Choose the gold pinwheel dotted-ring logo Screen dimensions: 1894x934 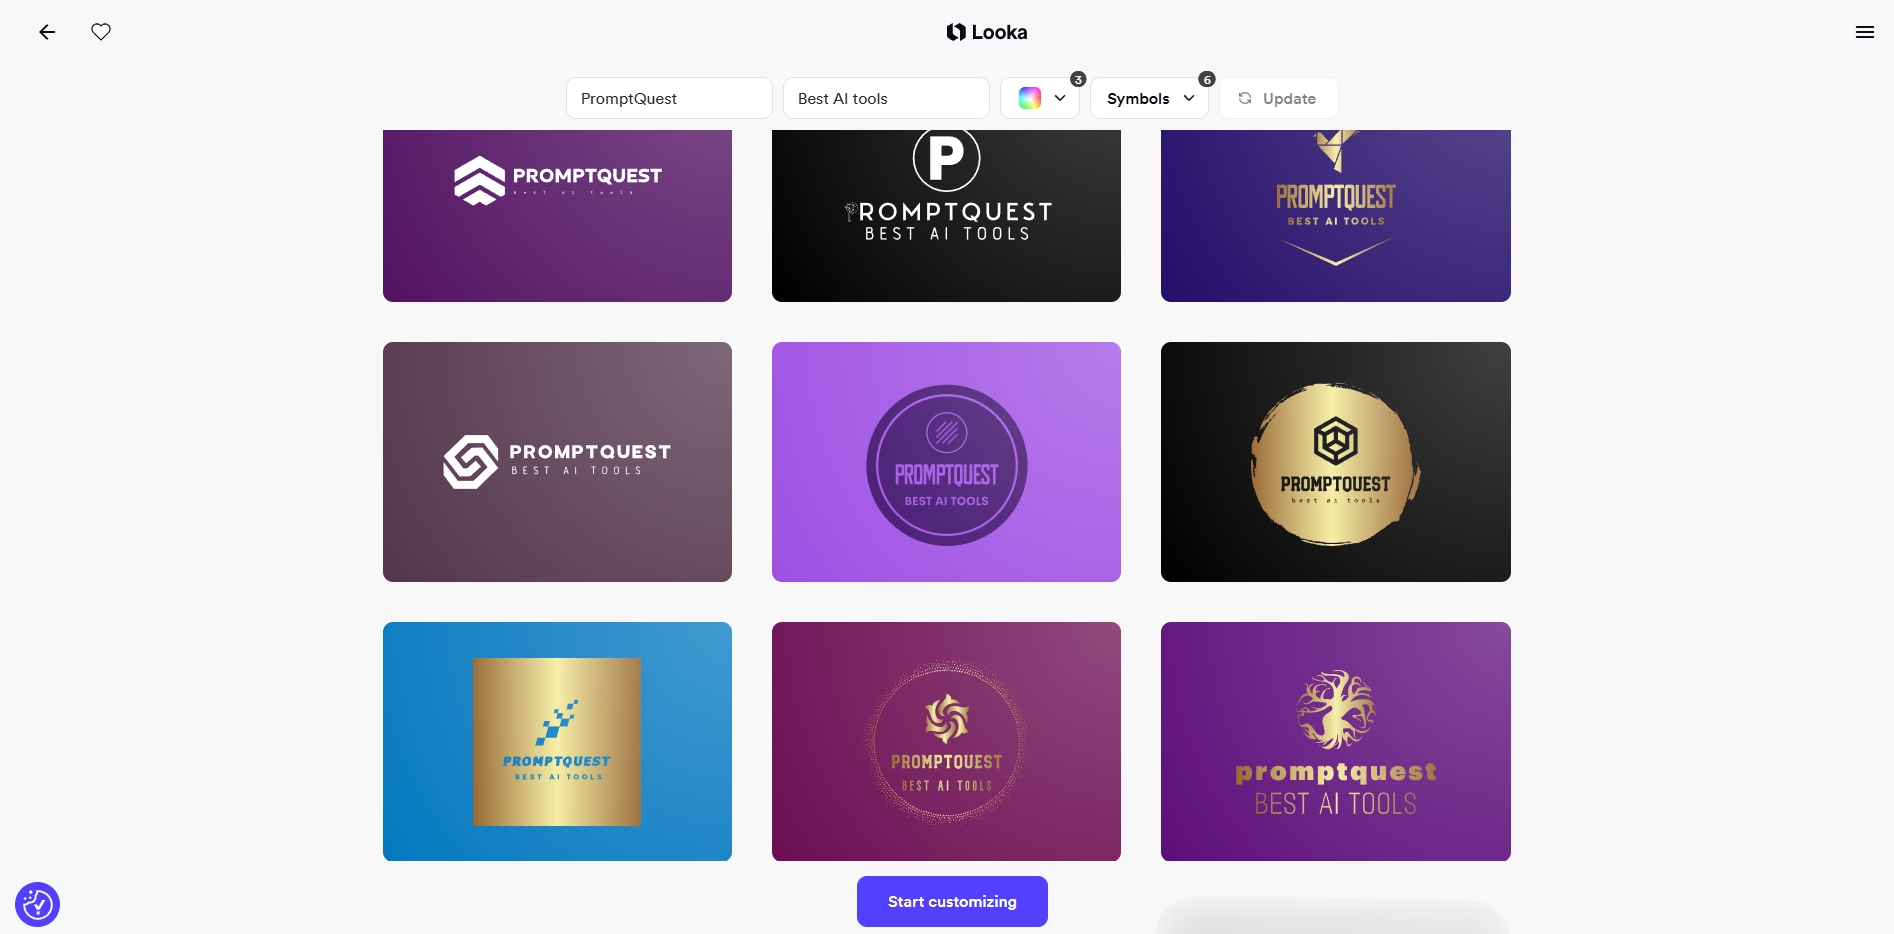[946, 741]
